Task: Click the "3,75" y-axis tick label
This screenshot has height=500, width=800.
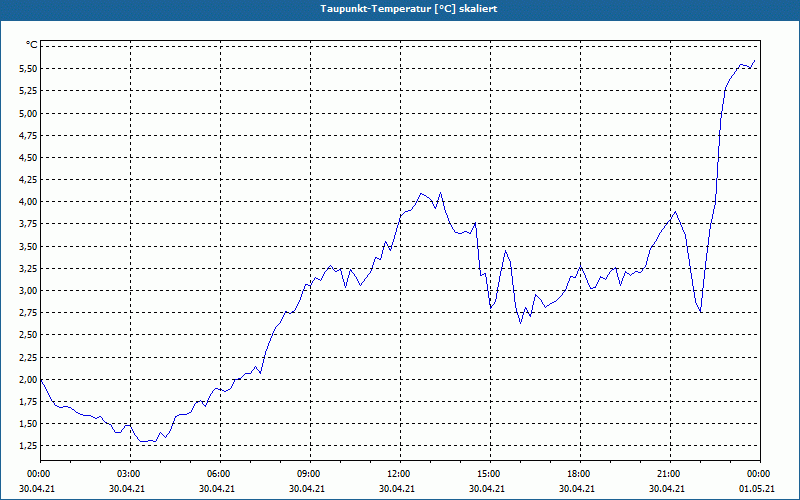Action: click(x=29, y=224)
